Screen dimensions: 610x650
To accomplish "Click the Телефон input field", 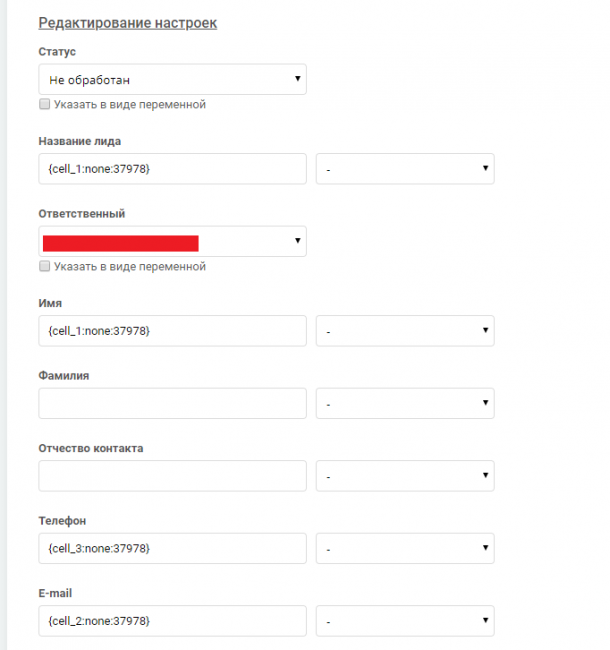I will (172, 548).
